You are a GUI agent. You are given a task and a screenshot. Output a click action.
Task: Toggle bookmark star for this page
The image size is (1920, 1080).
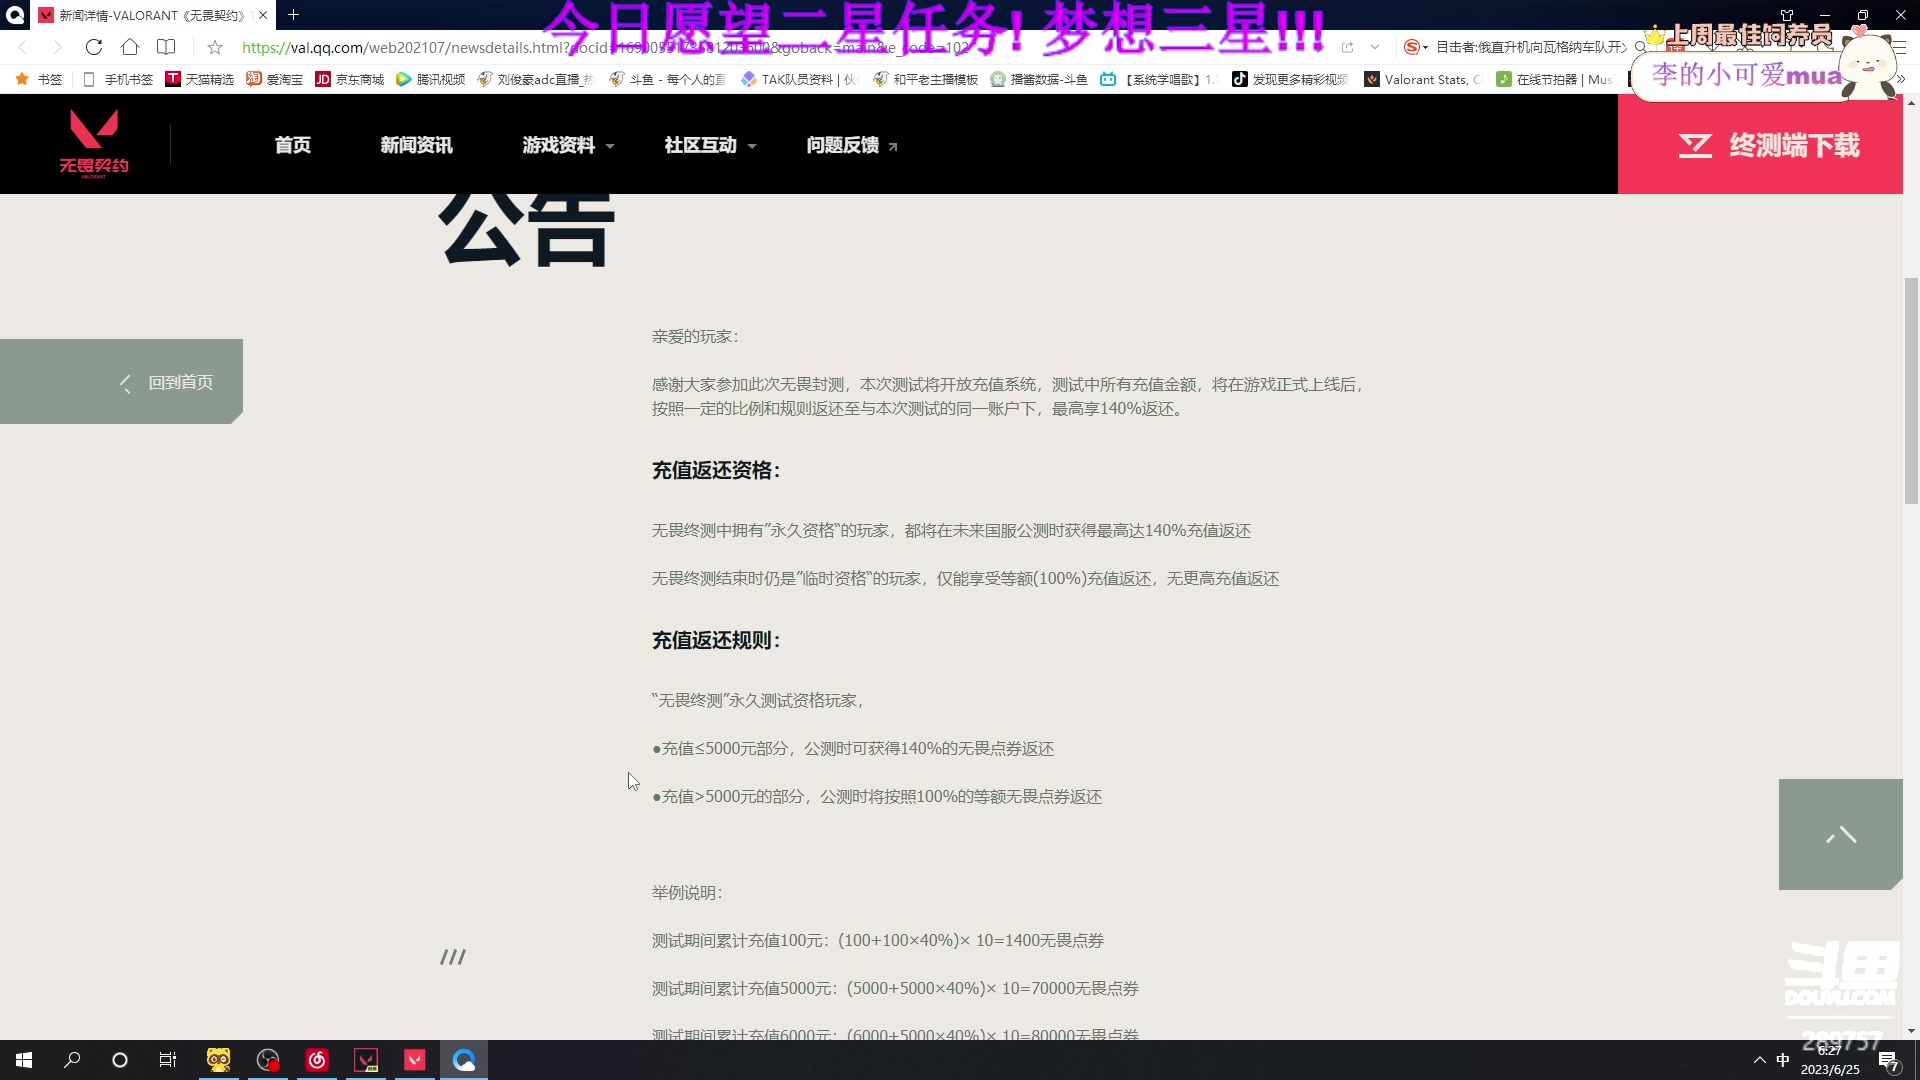point(215,47)
